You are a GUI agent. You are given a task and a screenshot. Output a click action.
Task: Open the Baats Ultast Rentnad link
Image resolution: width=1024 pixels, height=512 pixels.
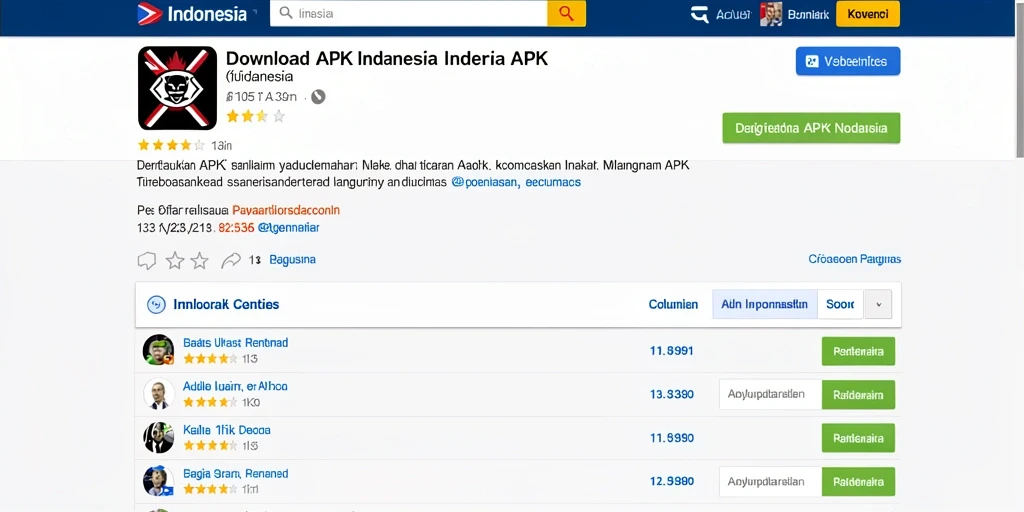pyautogui.click(x=235, y=343)
